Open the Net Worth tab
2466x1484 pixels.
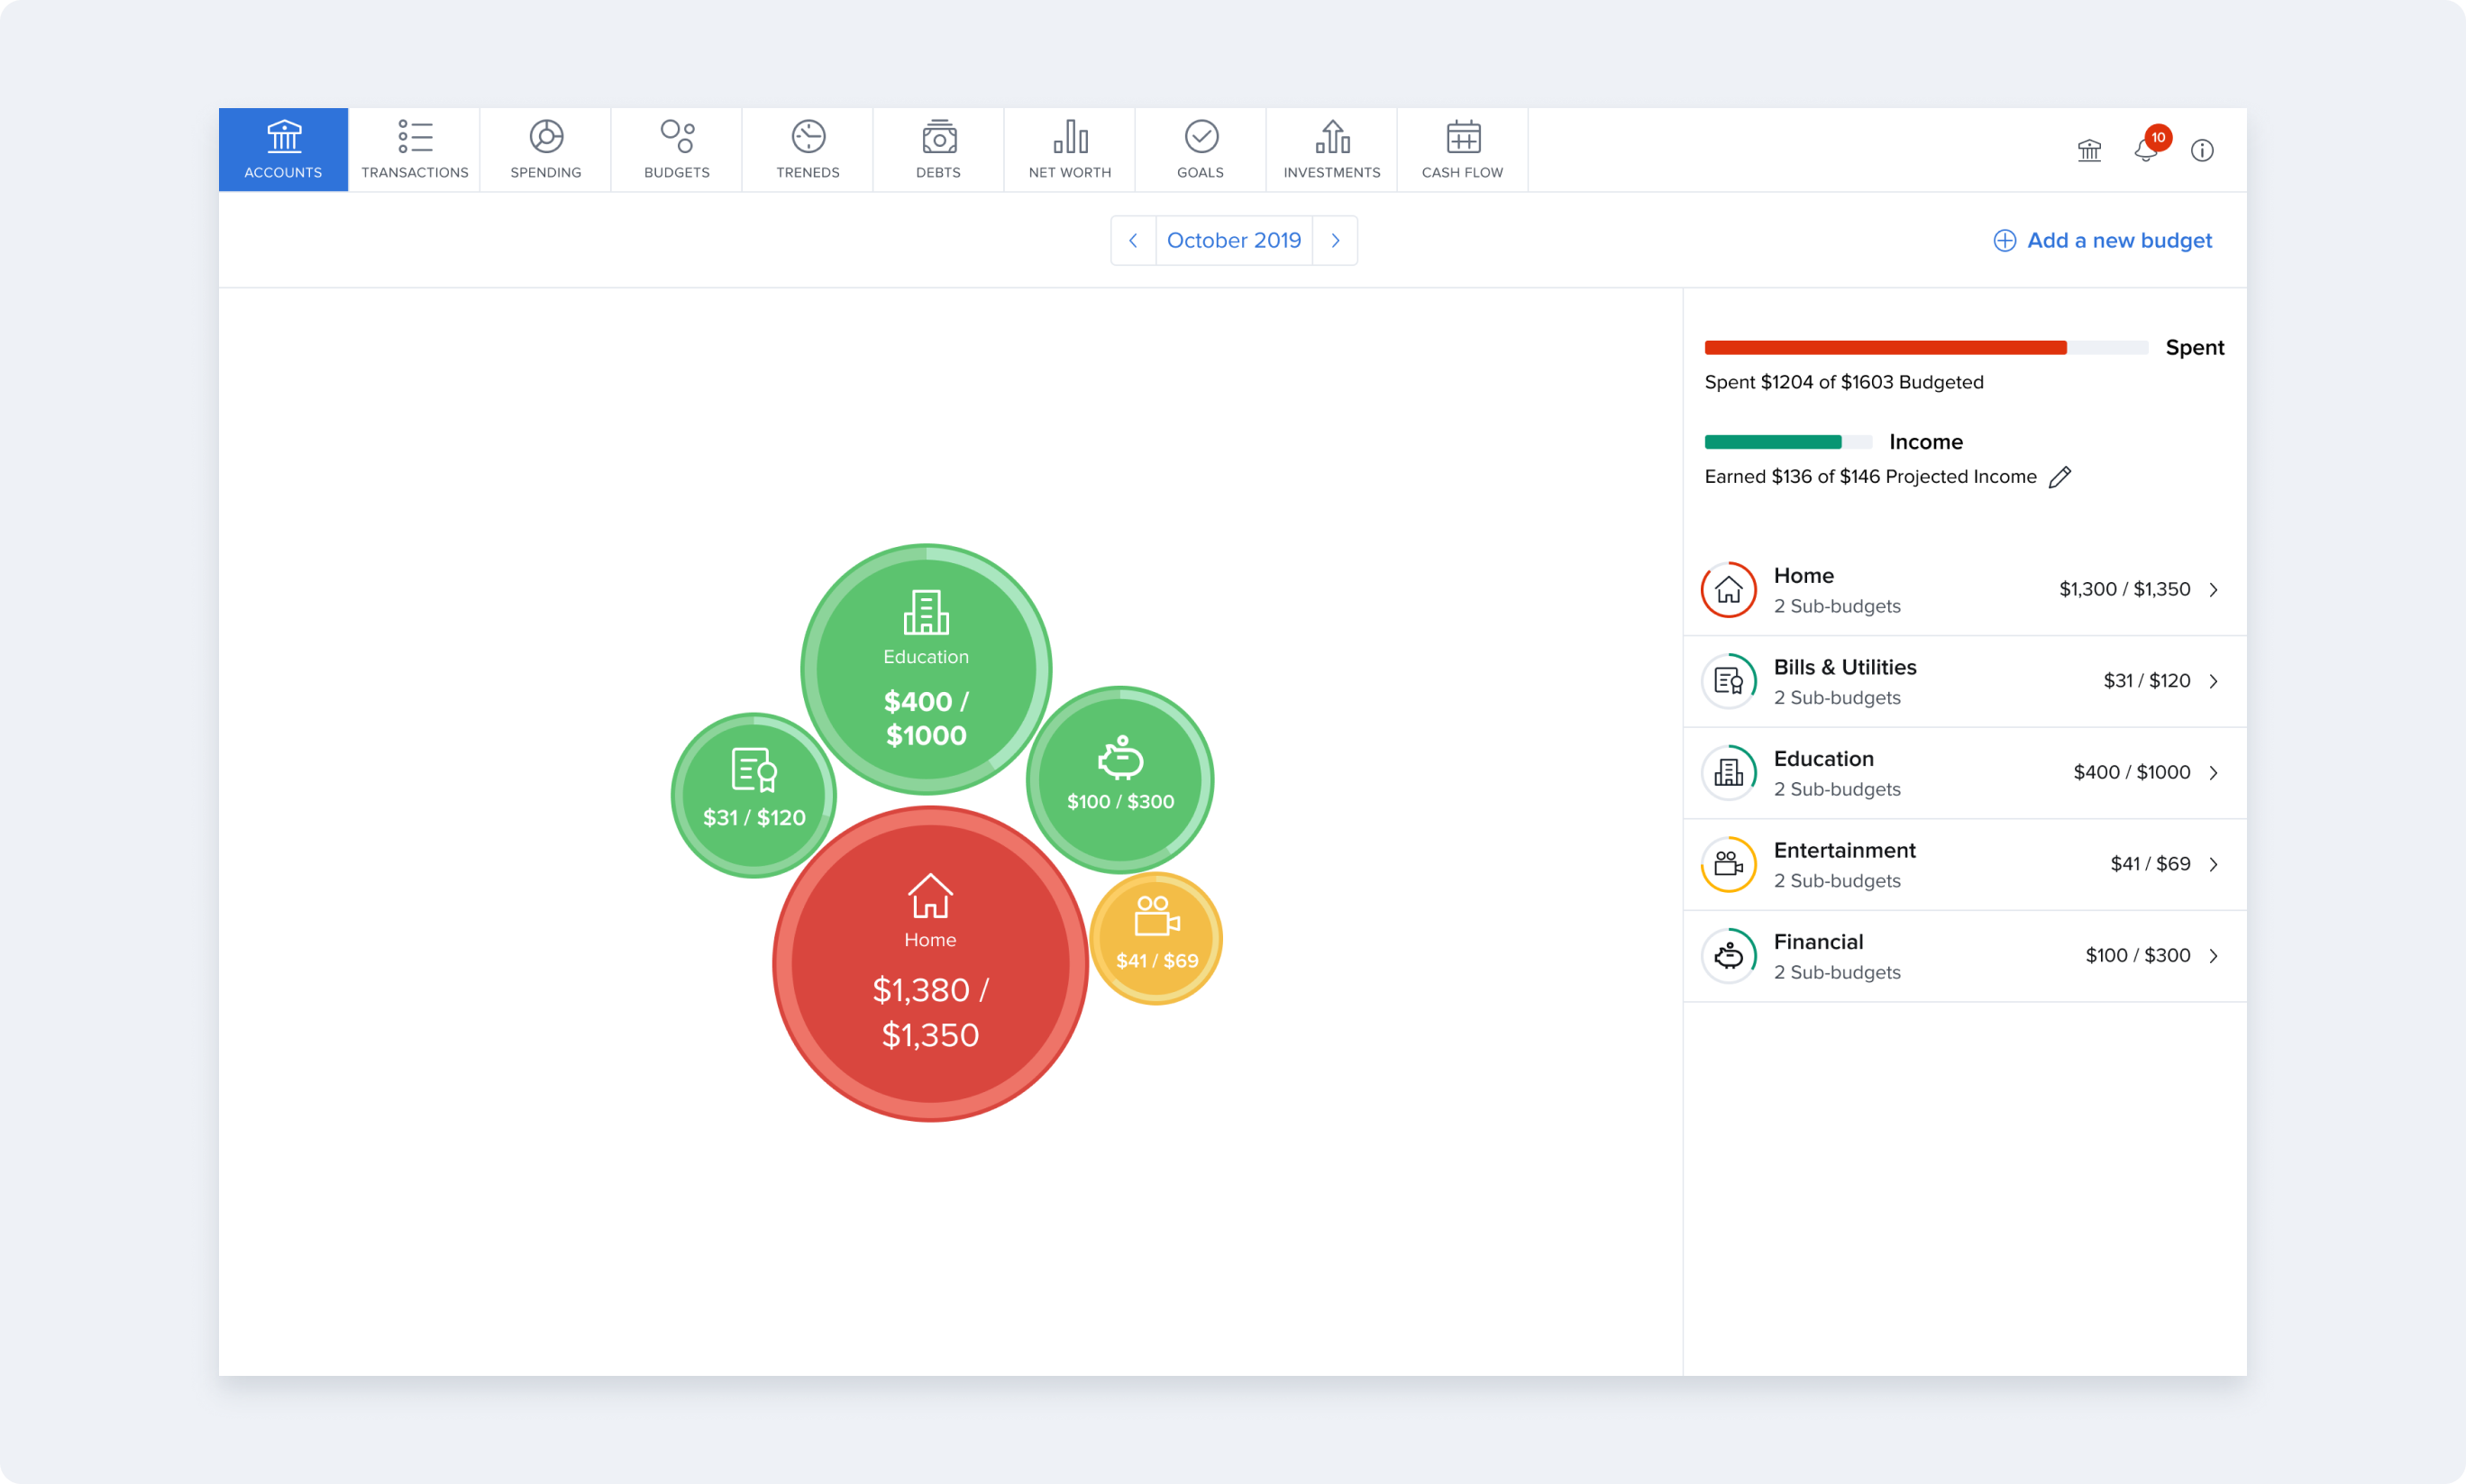point(1069,149)
